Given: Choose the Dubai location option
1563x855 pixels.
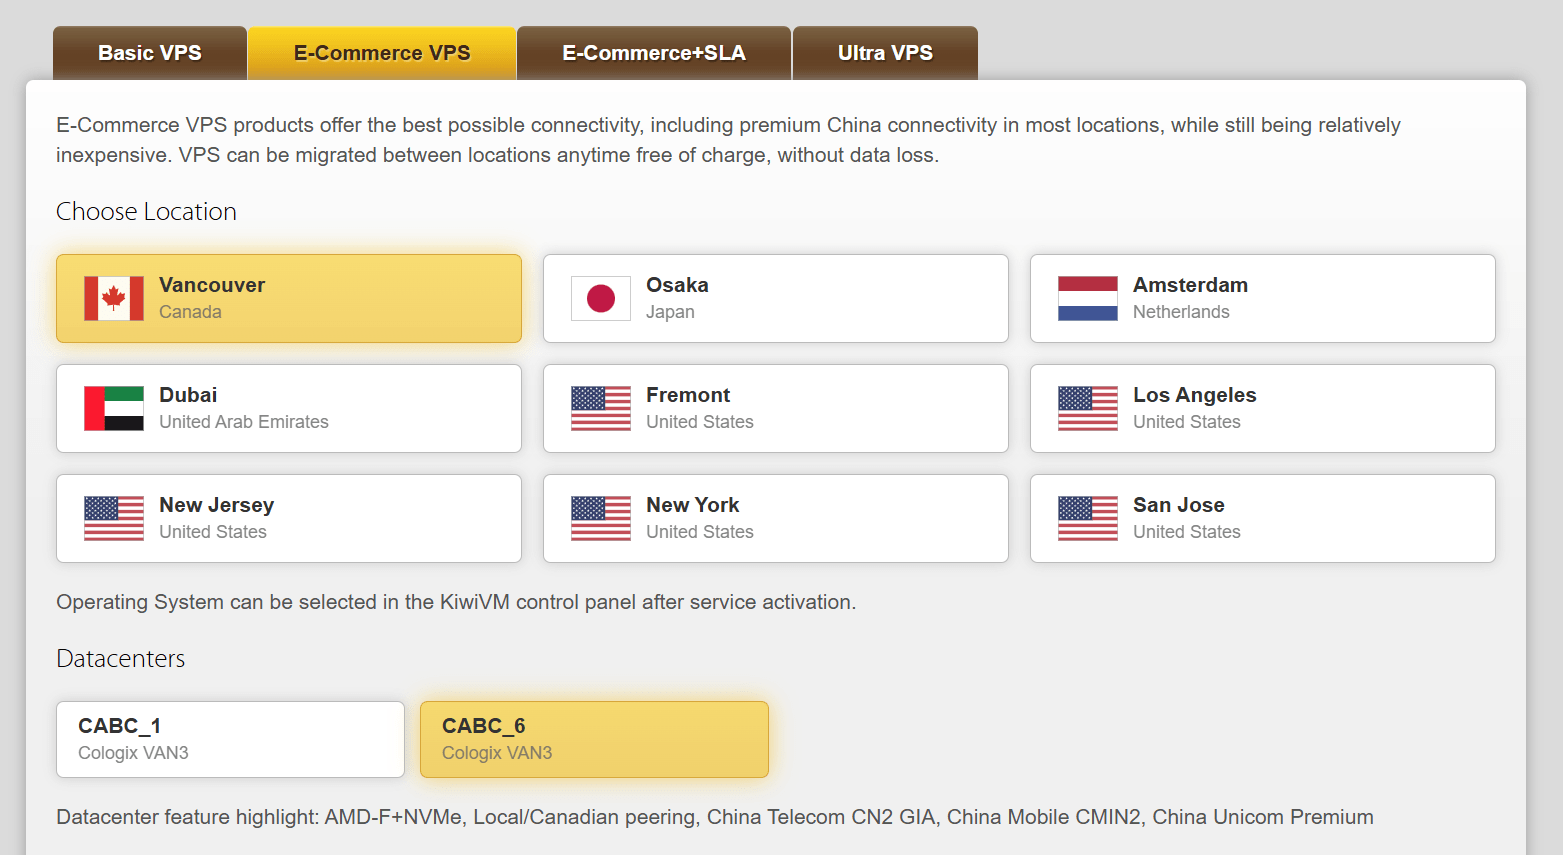Looking at the screenshot, I should tap(289, 408).
